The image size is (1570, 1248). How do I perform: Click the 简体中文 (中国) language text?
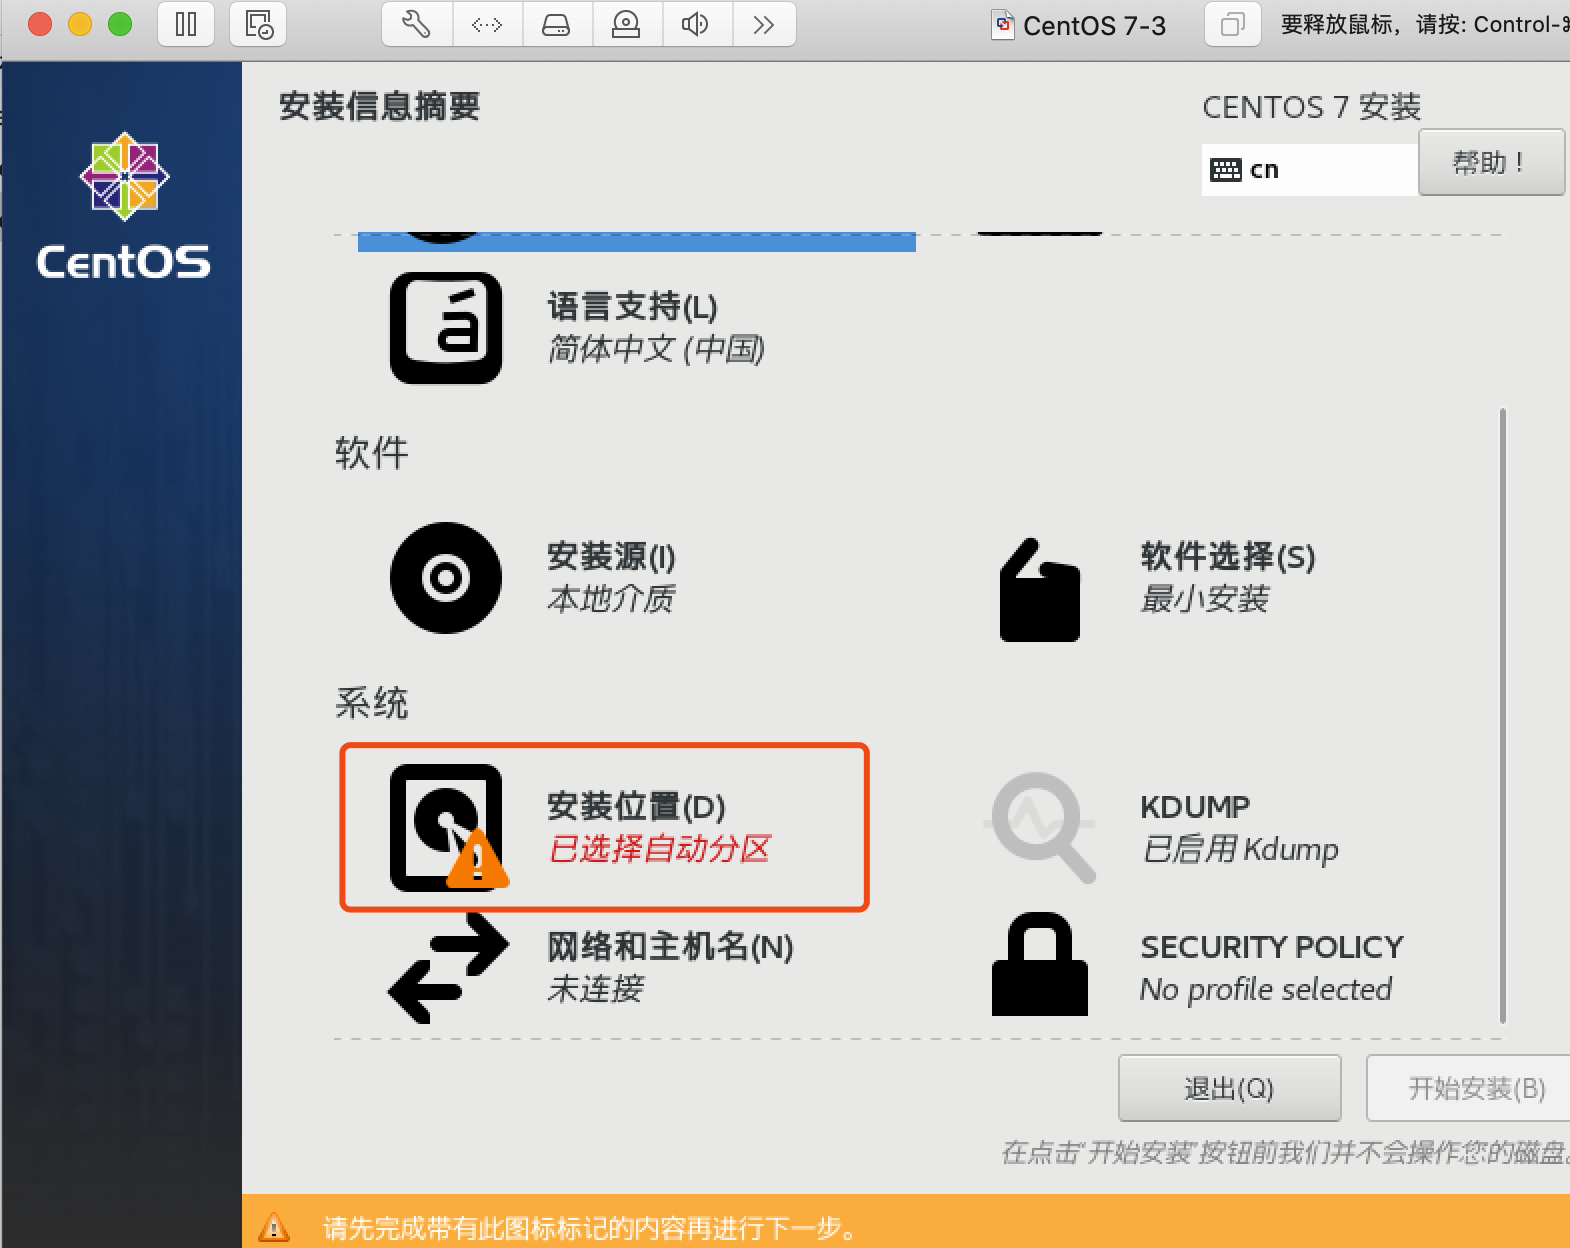(657, 349)
